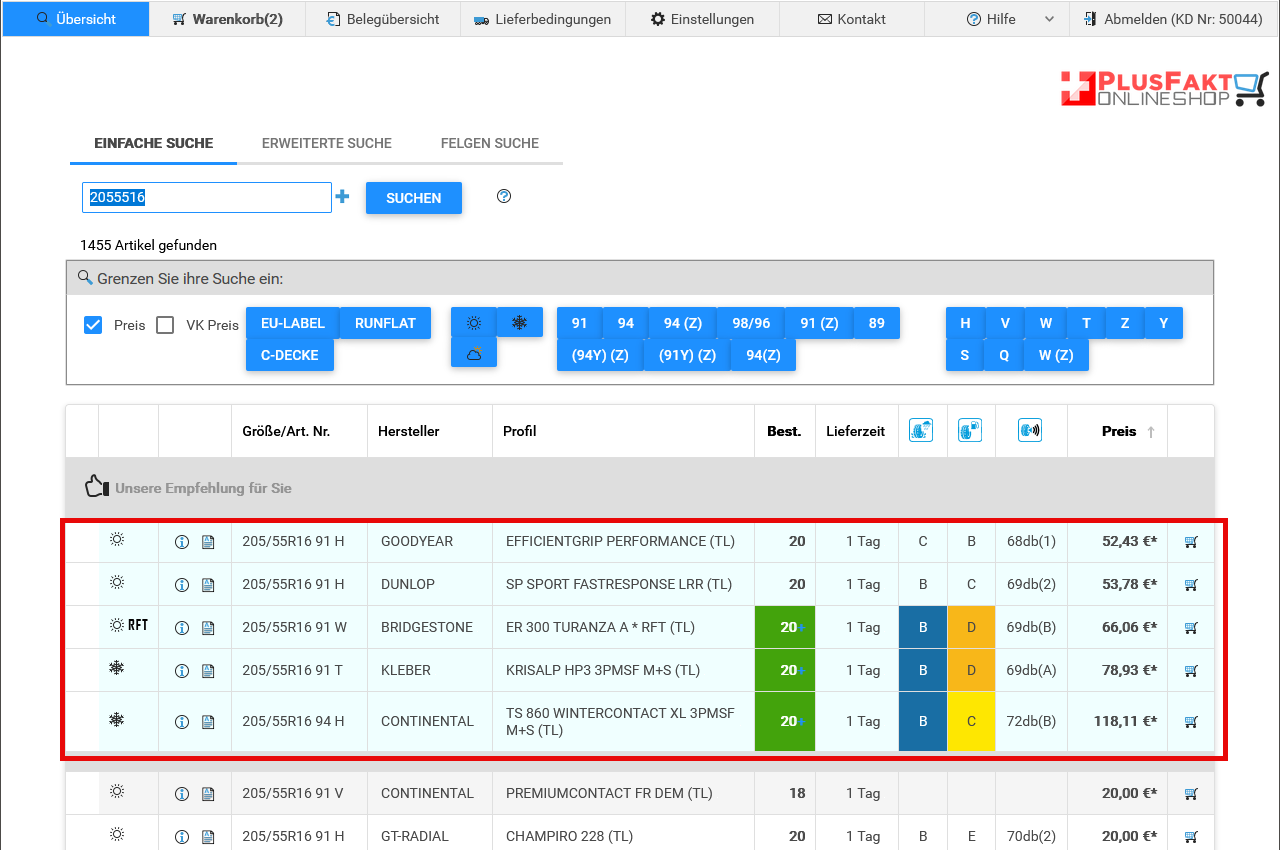Focus the tyre size search field
The height and width of the screenshot is (850, 1280).
pyautogui.click(x=207, y=197)
